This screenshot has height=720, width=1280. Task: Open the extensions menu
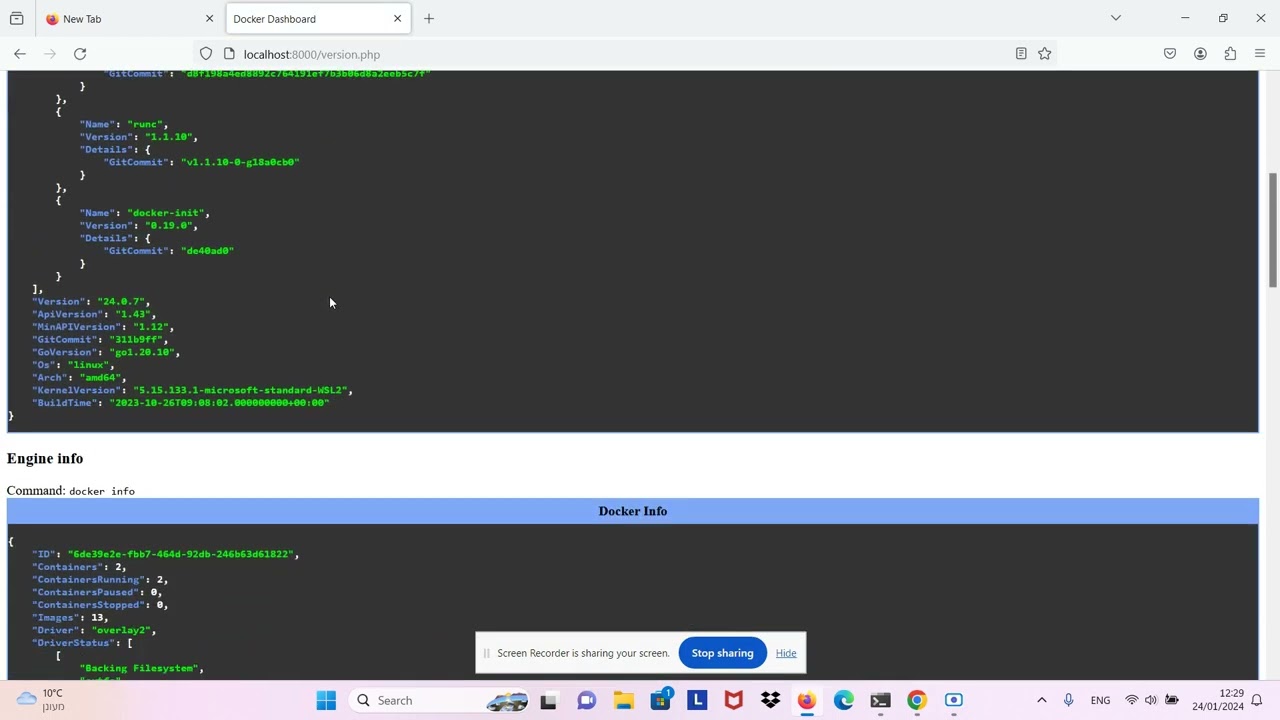(1230, 54)
